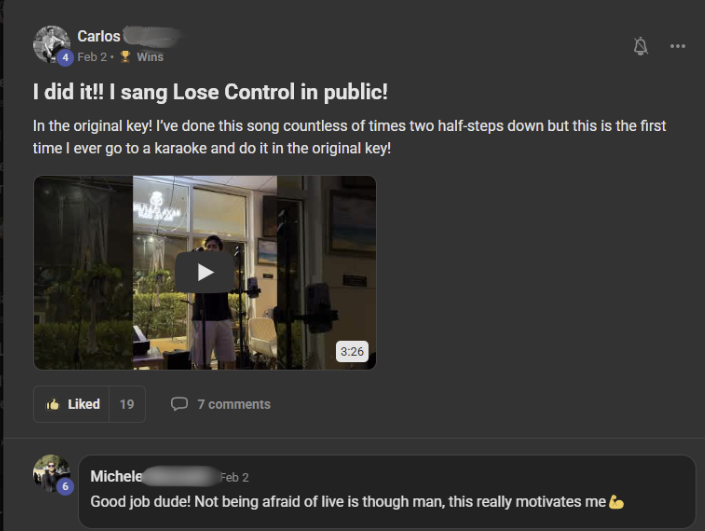Click the speech bubble comment icon
Screen dimensions: 705x531
coord(179,404)
